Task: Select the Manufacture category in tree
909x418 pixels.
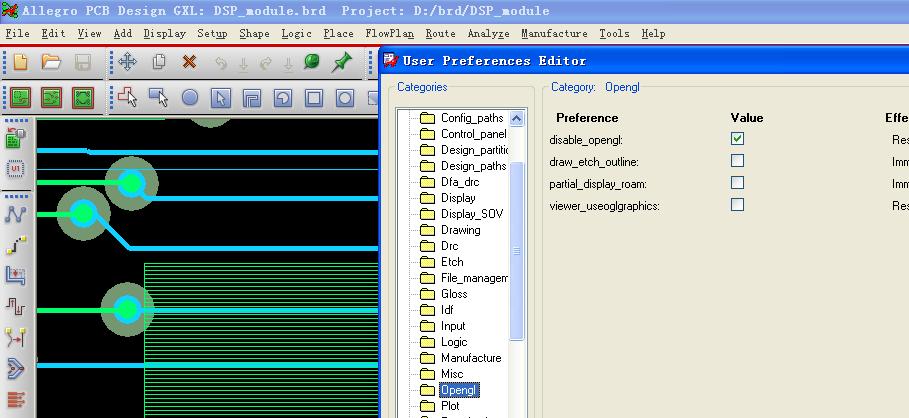Action: (470, 358)
